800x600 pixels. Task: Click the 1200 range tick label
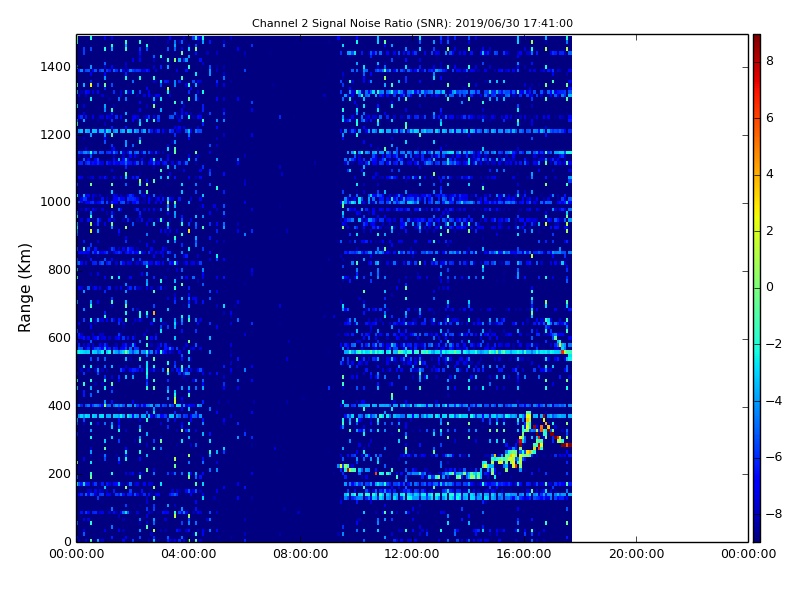click(56, 135)
